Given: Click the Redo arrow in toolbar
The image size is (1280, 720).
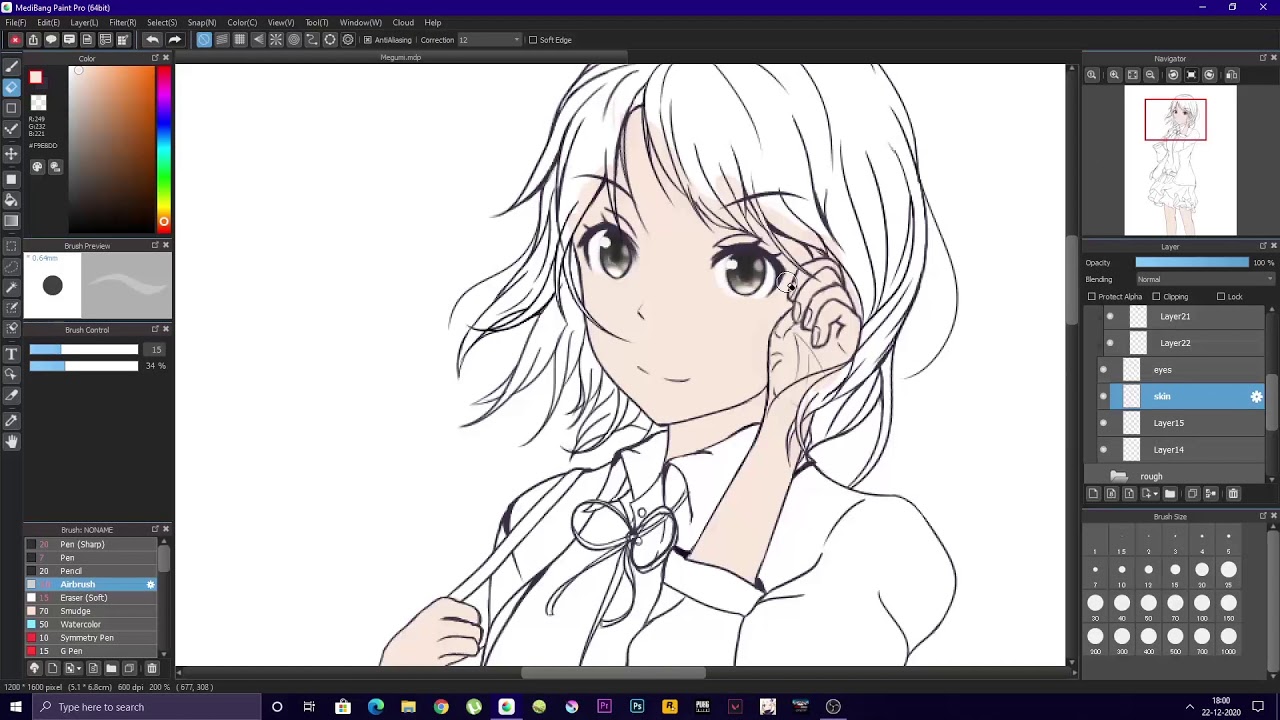Looking at the screenshot, I should [174, 40].
